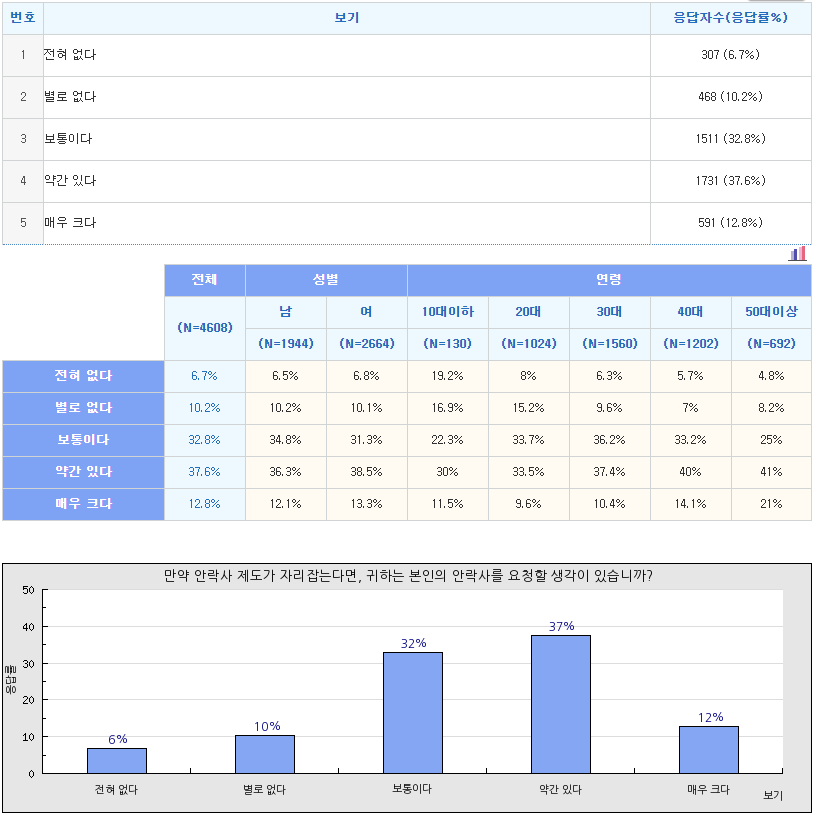Click the female sample size '(N=2664)'
Screen dimensions: 818x817
[x=366, y=344]
